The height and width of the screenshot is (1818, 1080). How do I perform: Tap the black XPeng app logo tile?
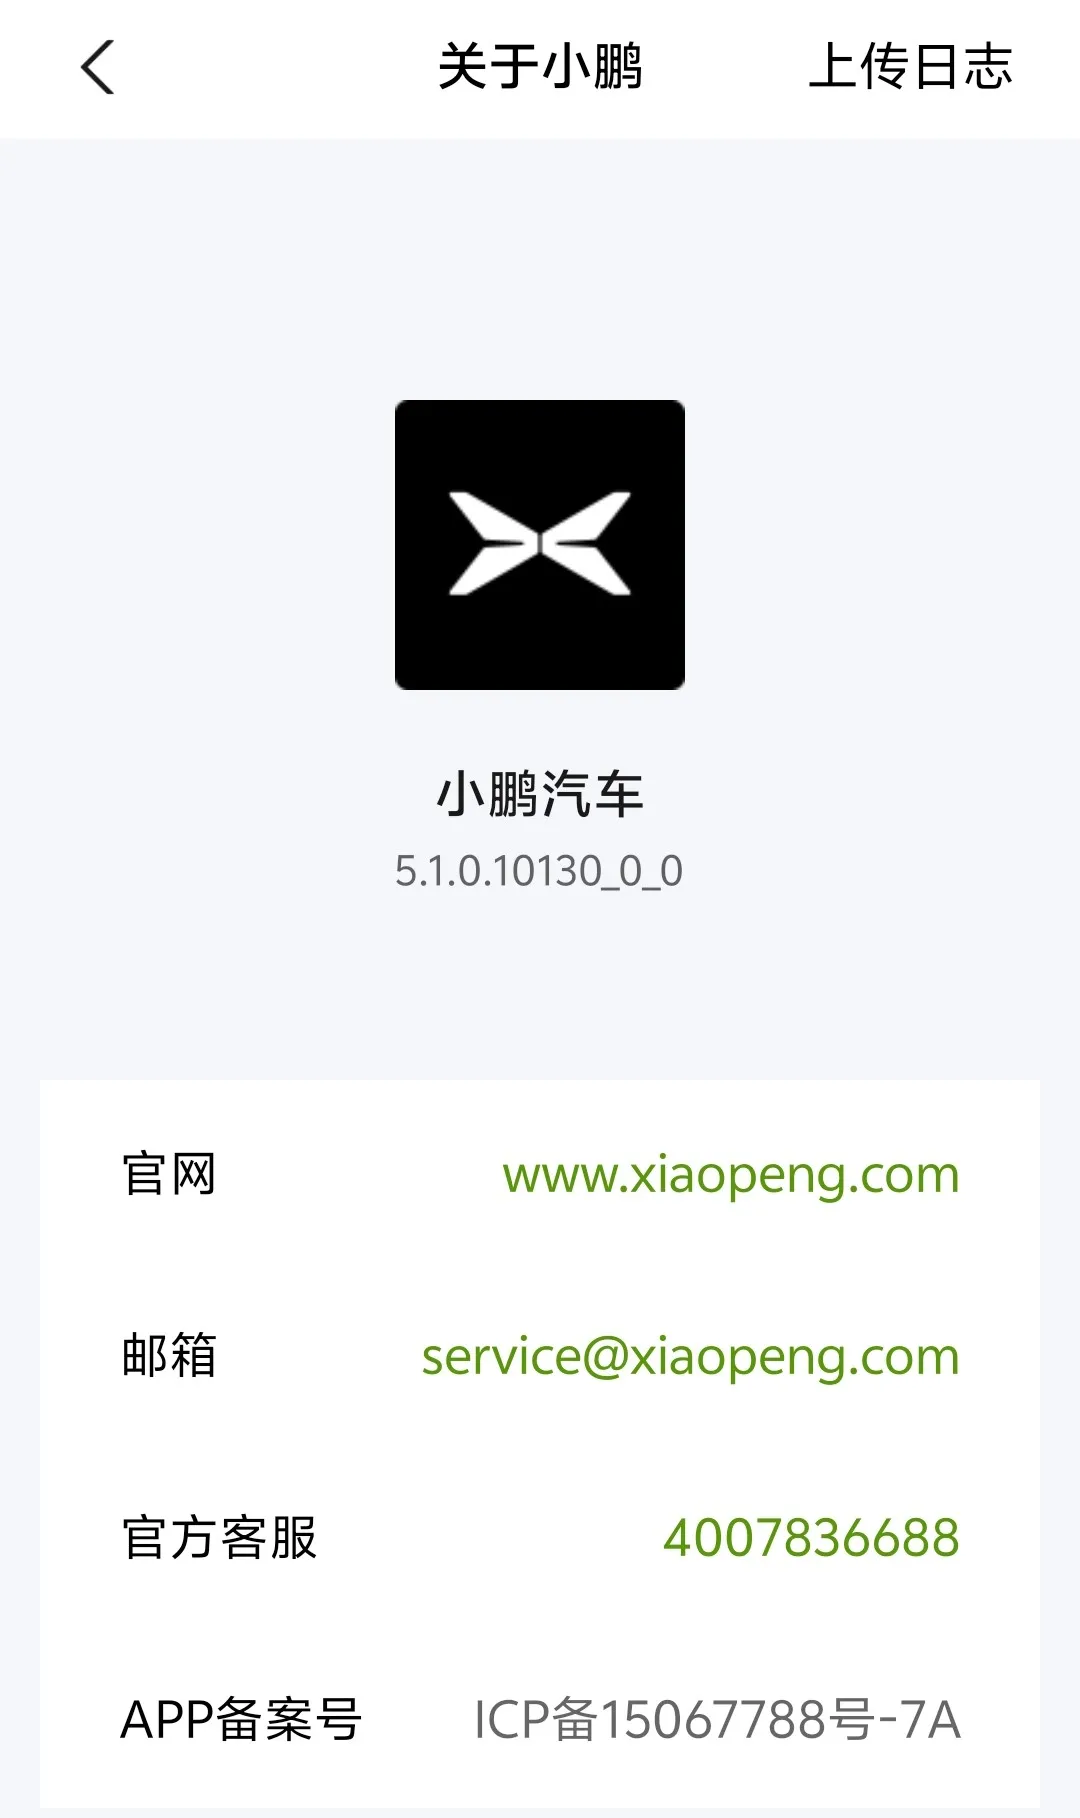pos(540,545)
